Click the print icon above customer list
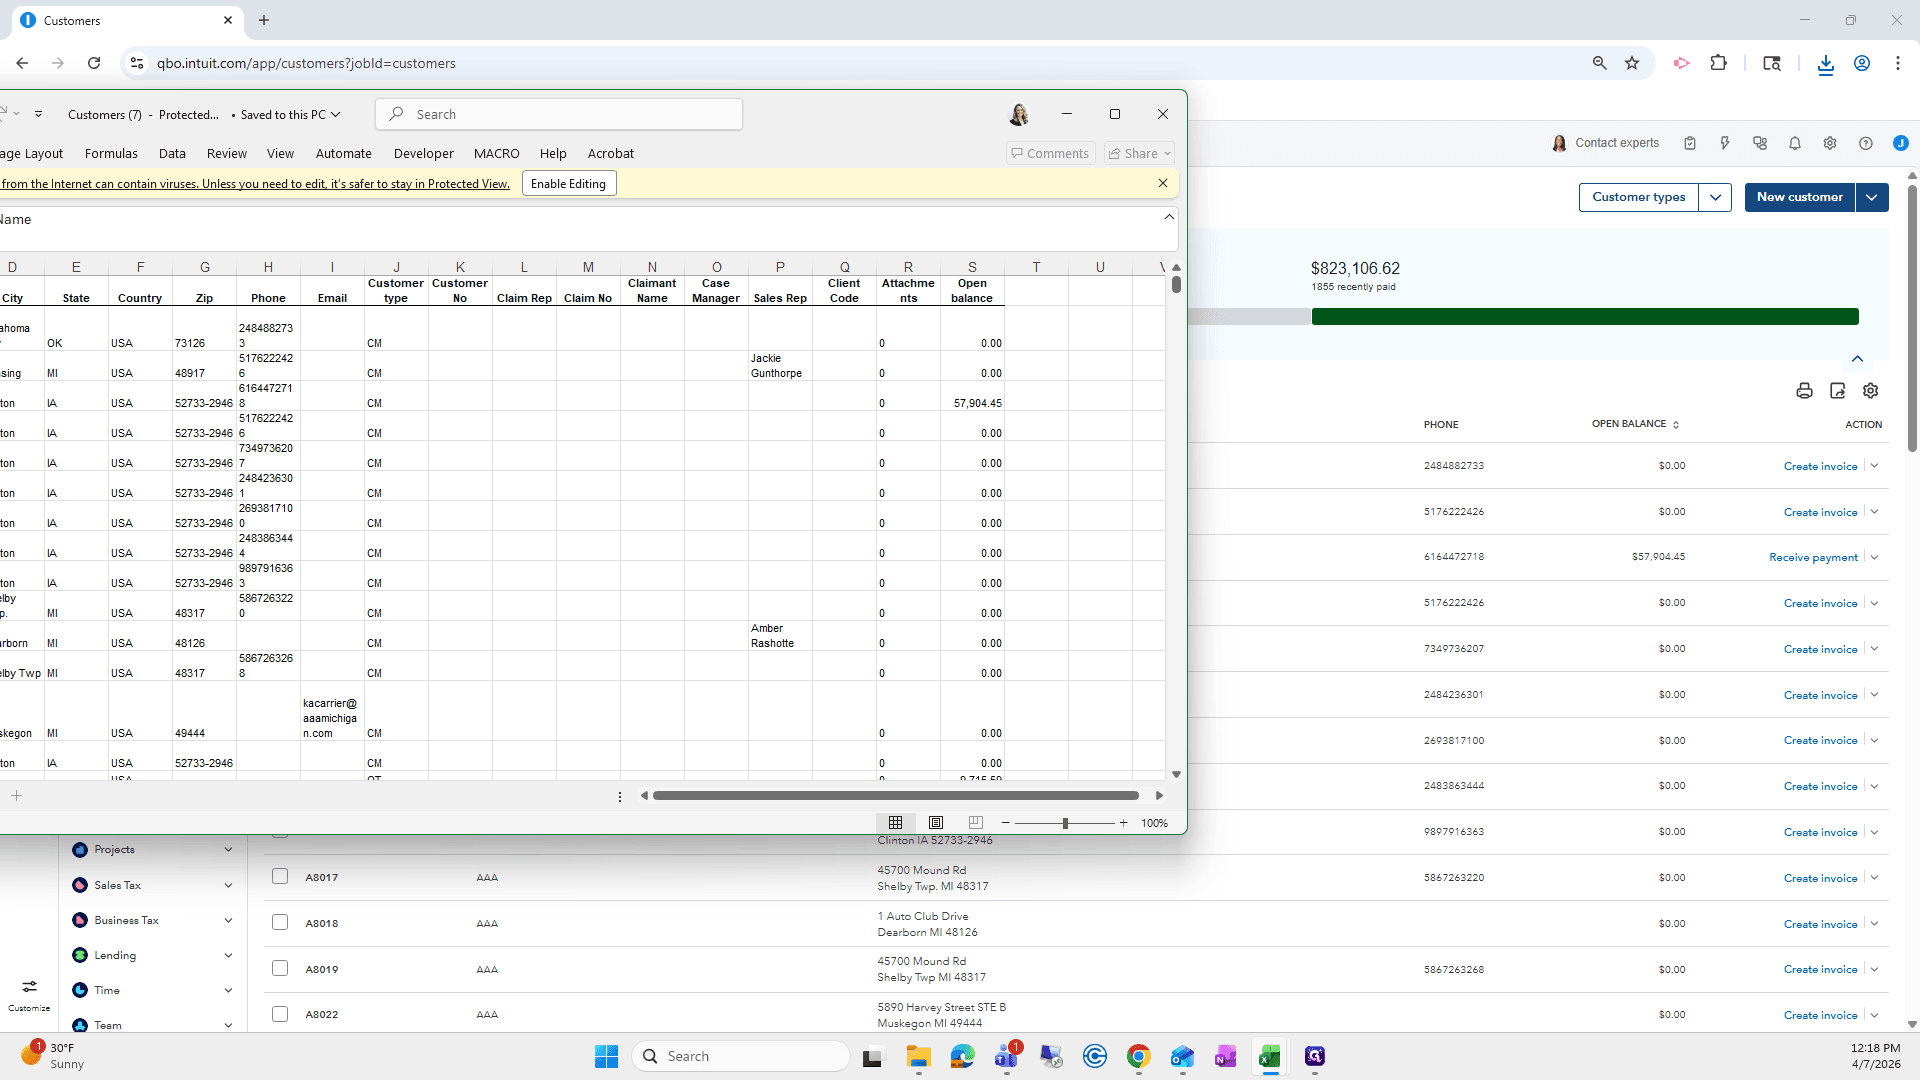The image size is (1920, 1080). click(x=1804, y=391)
